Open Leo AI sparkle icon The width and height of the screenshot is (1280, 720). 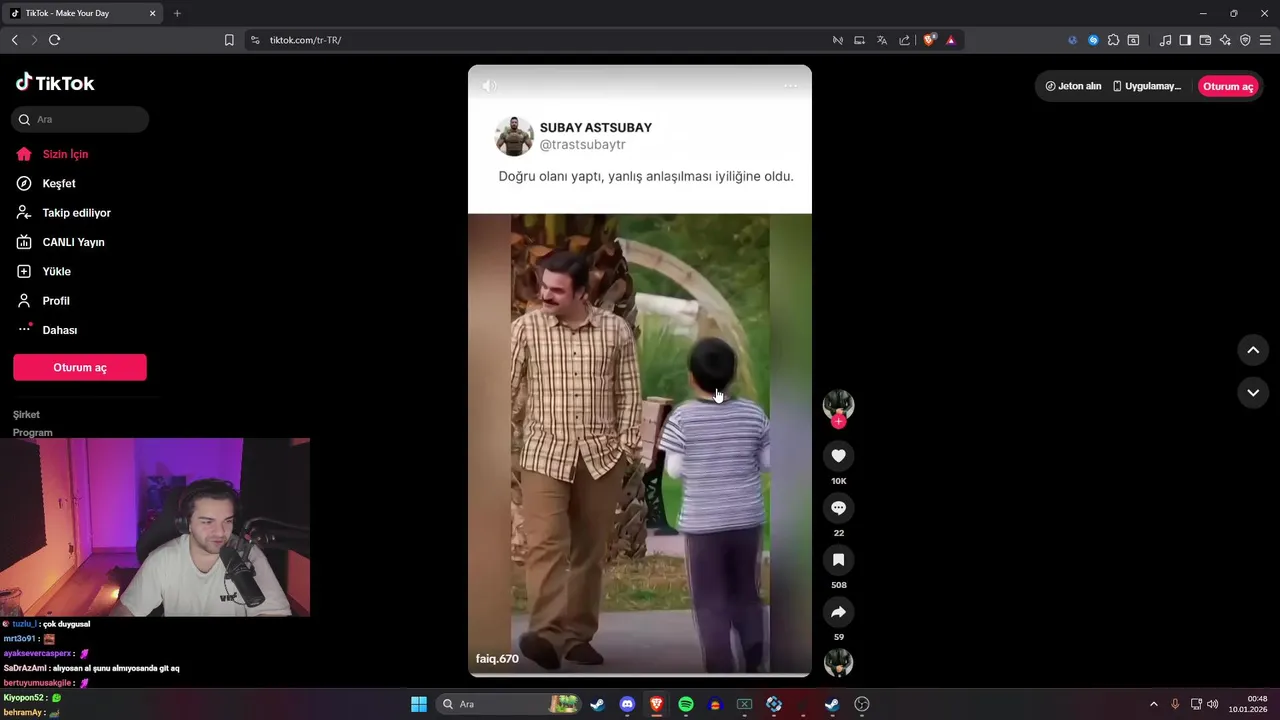pos(1225,40)
